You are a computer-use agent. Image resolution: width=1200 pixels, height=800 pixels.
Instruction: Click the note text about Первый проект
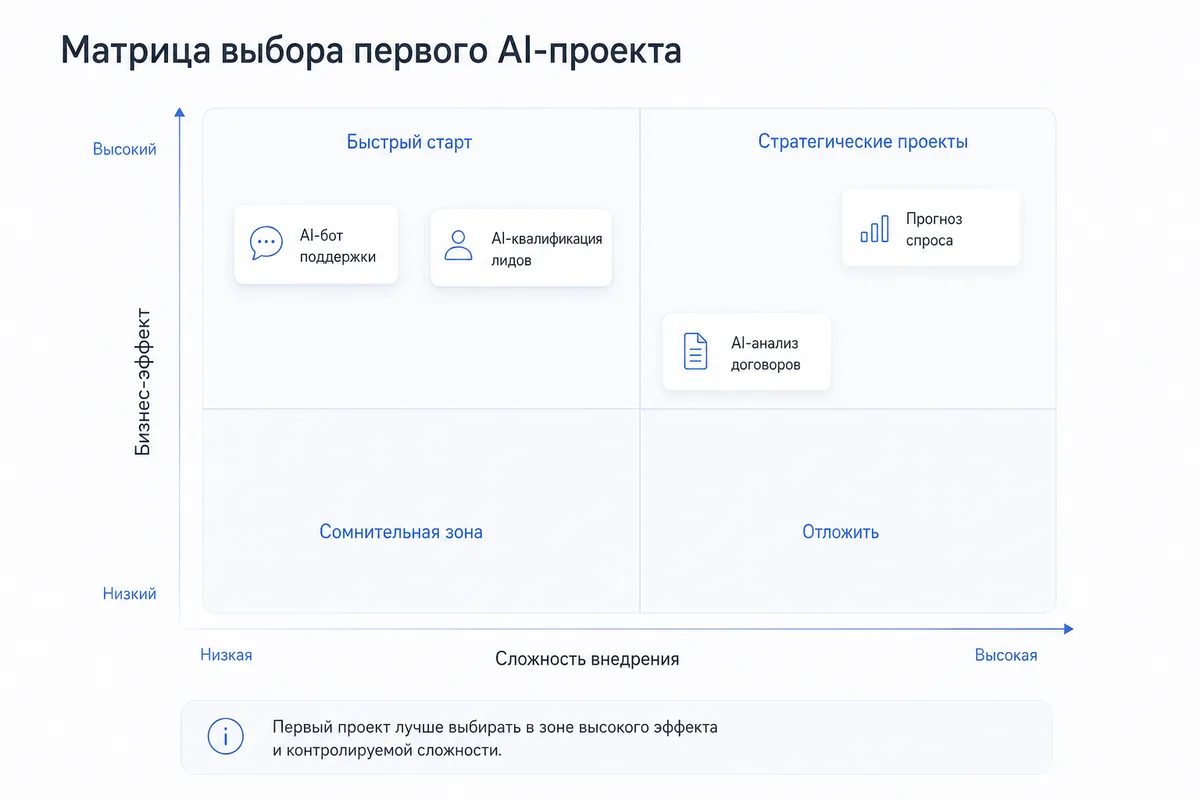495,738
